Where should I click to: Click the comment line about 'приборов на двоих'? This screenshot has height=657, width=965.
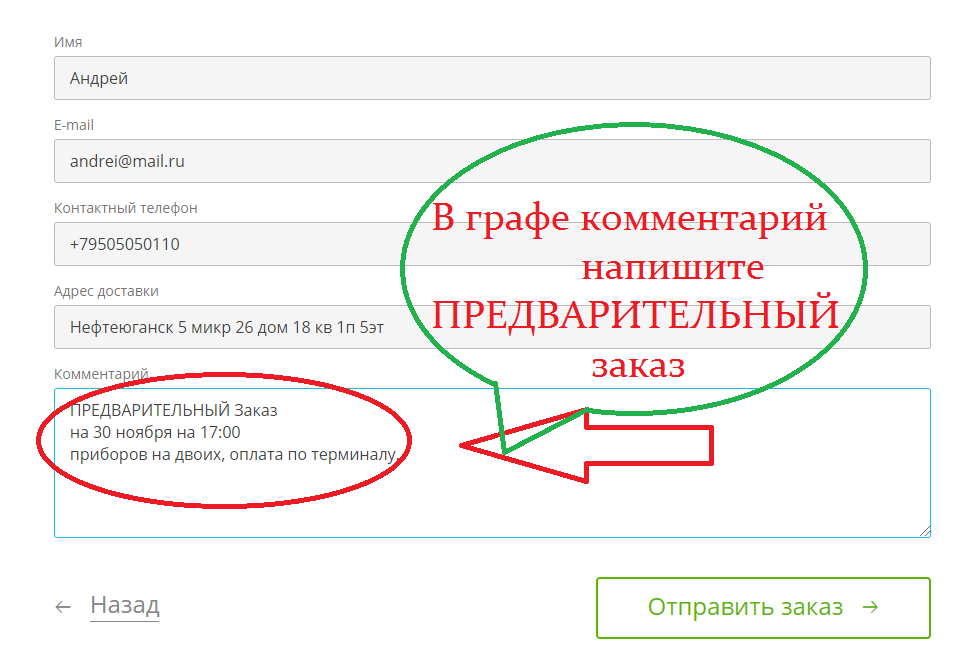[234, 455]
